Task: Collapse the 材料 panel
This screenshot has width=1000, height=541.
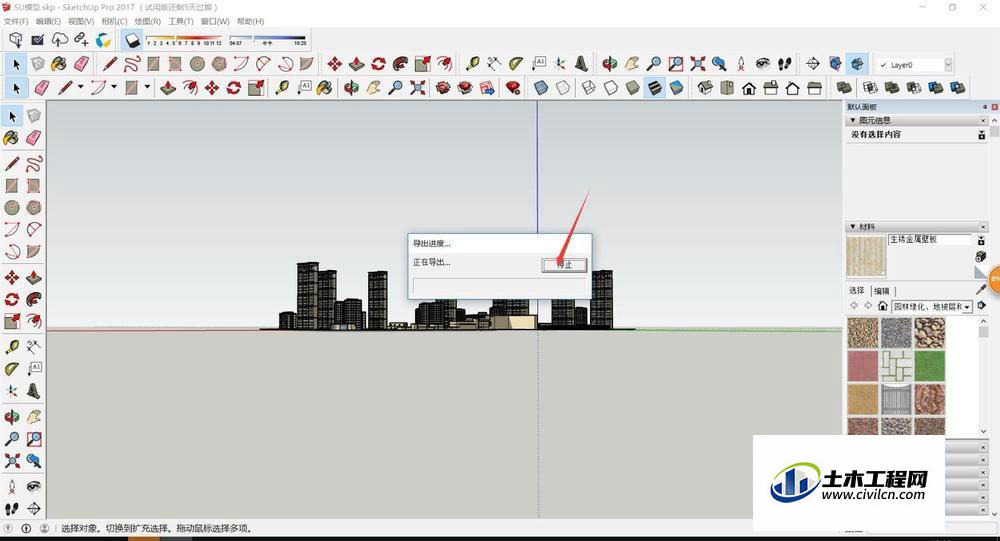Action: [853, 226]
